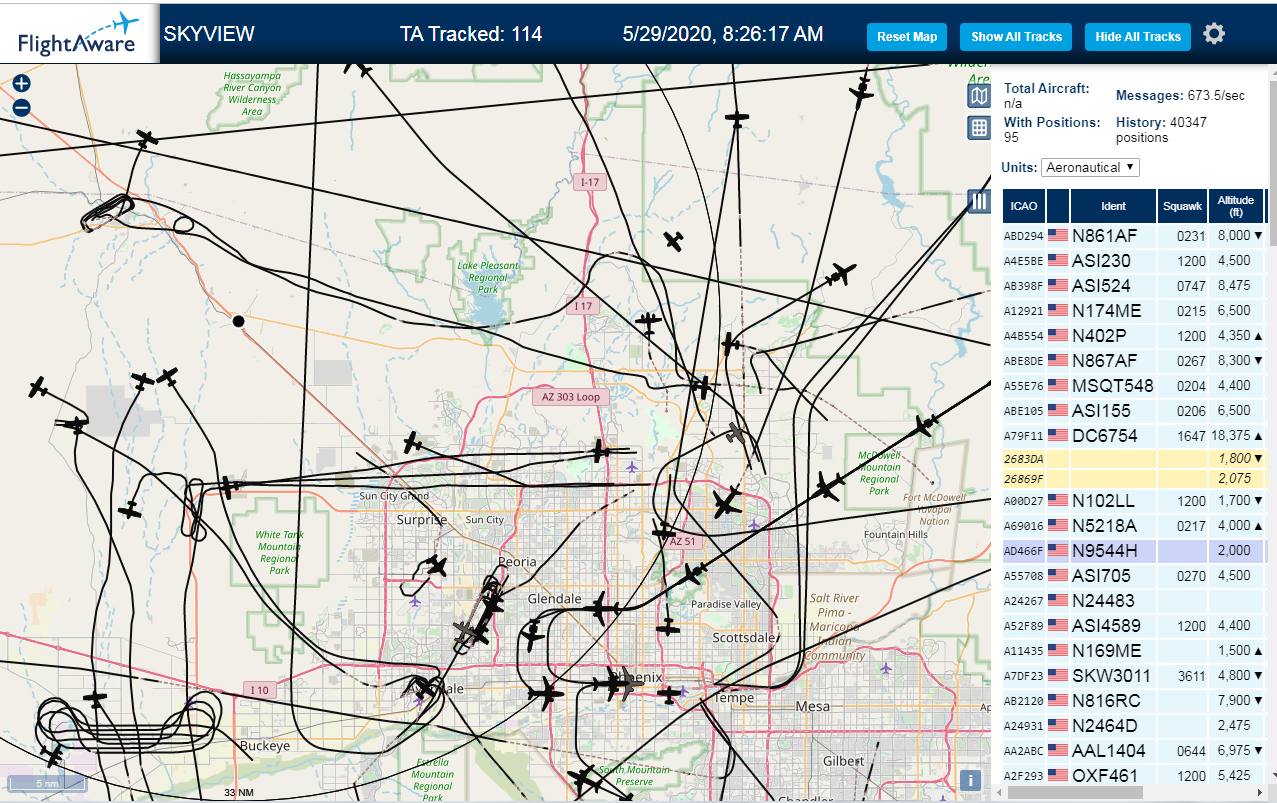Click the Reset Map button
1277x803 pixels.
coord(907,37)
